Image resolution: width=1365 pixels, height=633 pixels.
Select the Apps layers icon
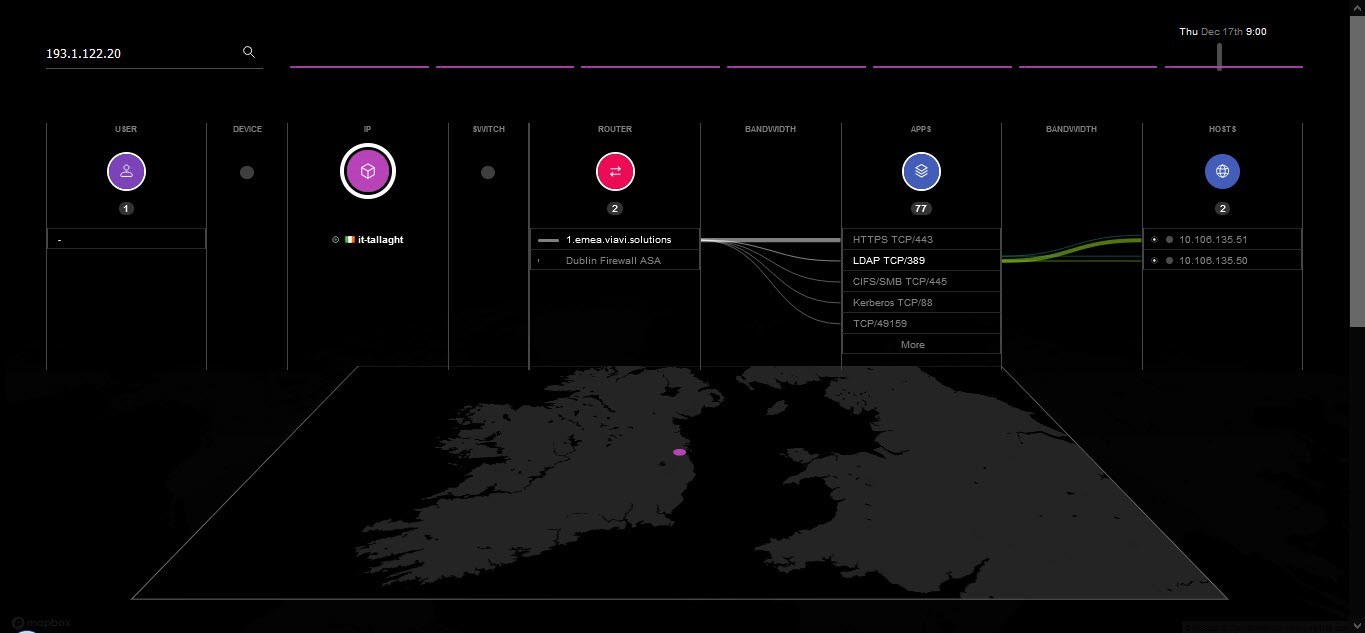click(x=921, y=172)
